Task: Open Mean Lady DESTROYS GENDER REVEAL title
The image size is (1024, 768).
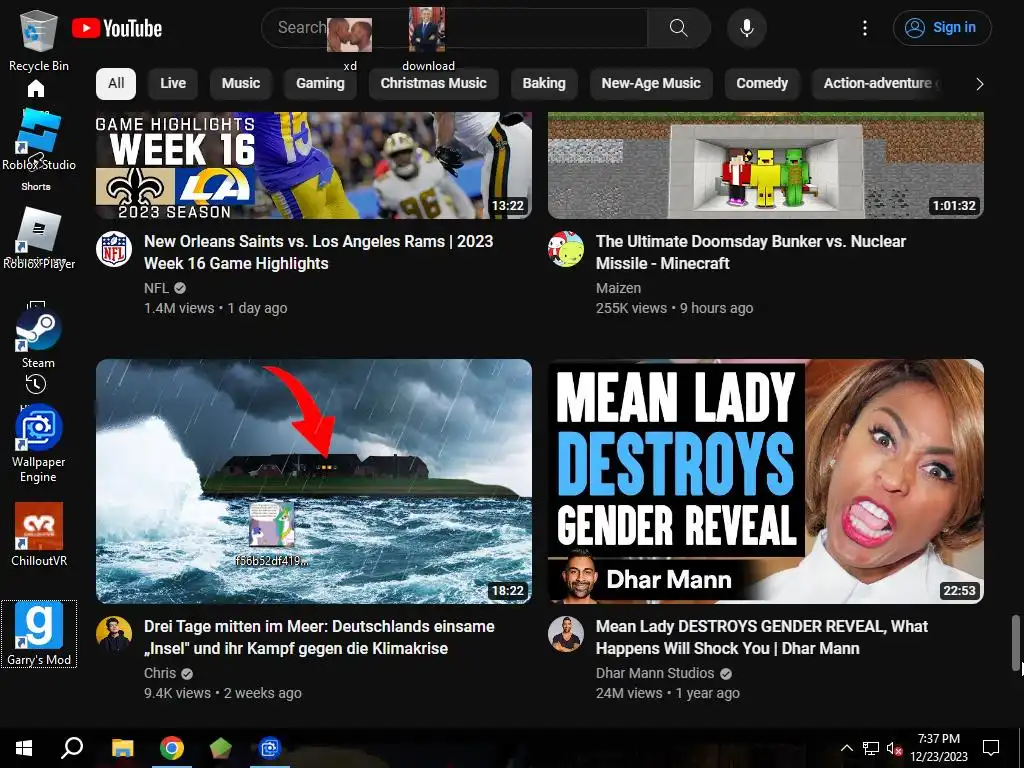Action: tap(761, 637)
